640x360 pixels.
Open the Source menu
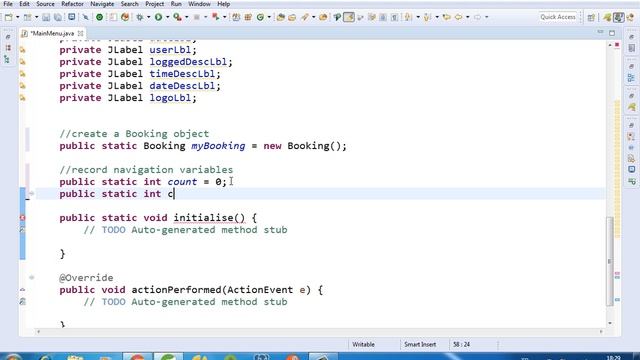(x=45, y=4)
